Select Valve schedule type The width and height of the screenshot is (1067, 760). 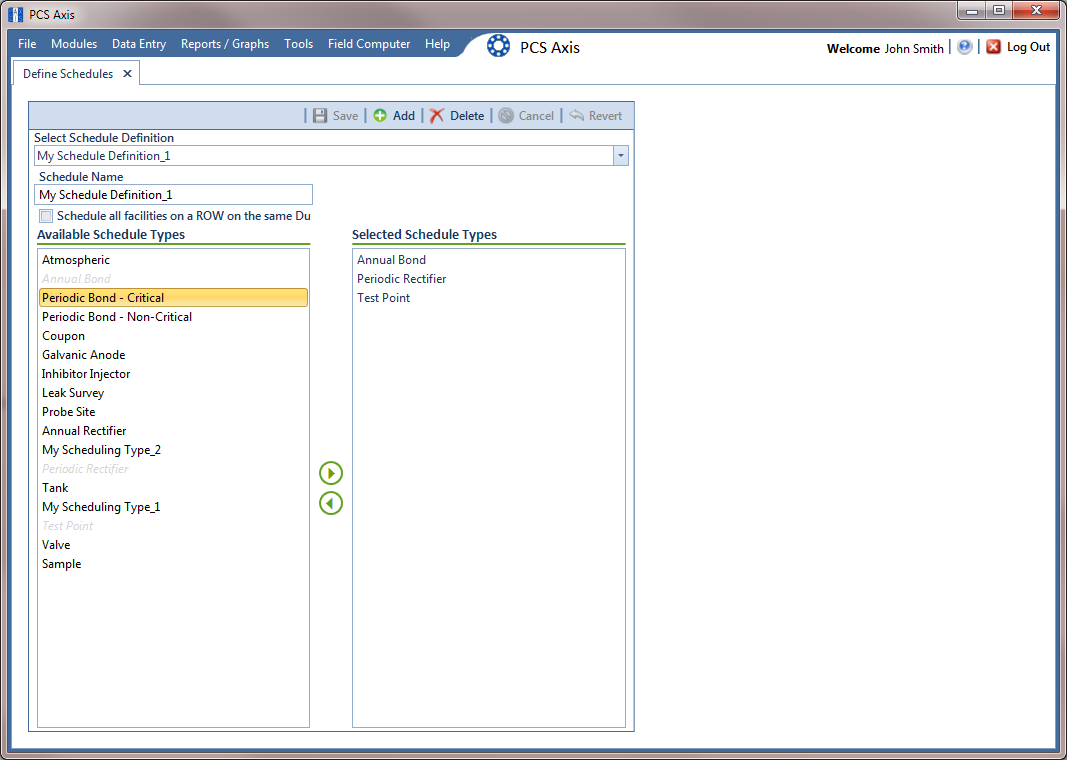point(174,545)
